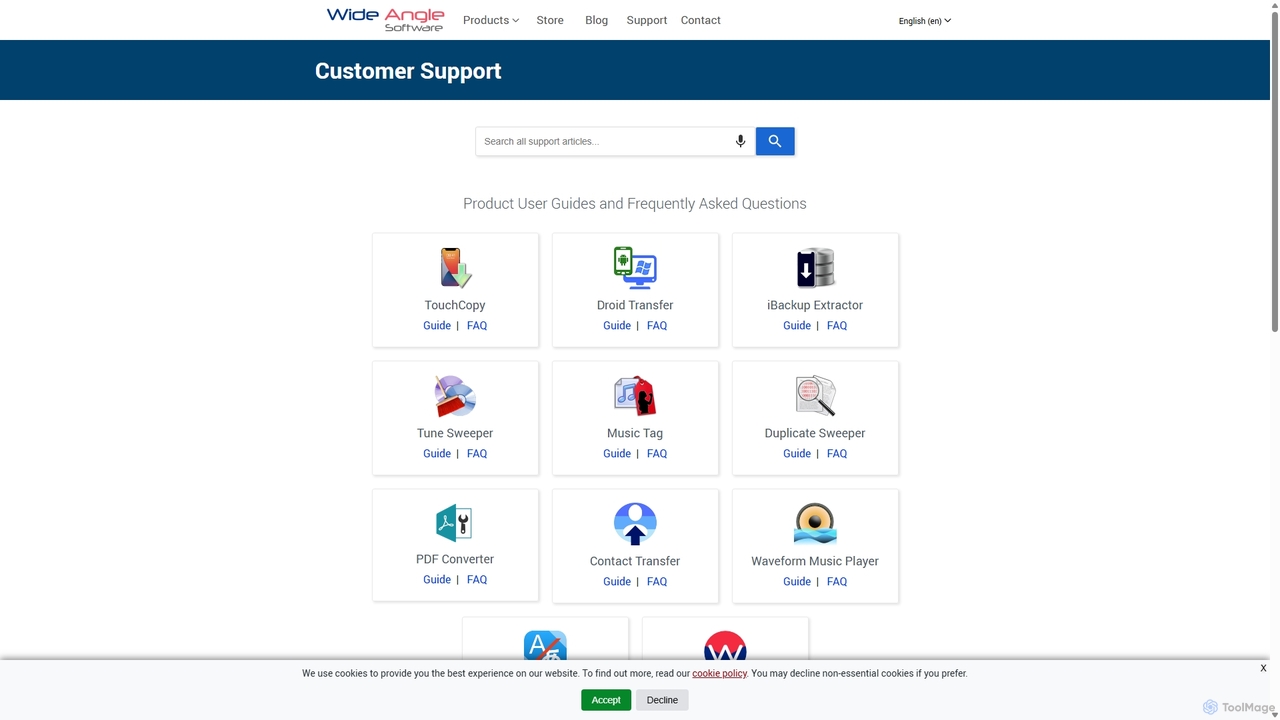
Task: Open the Tune Sweeper FAQ link
Action: (x=477, y=453)
